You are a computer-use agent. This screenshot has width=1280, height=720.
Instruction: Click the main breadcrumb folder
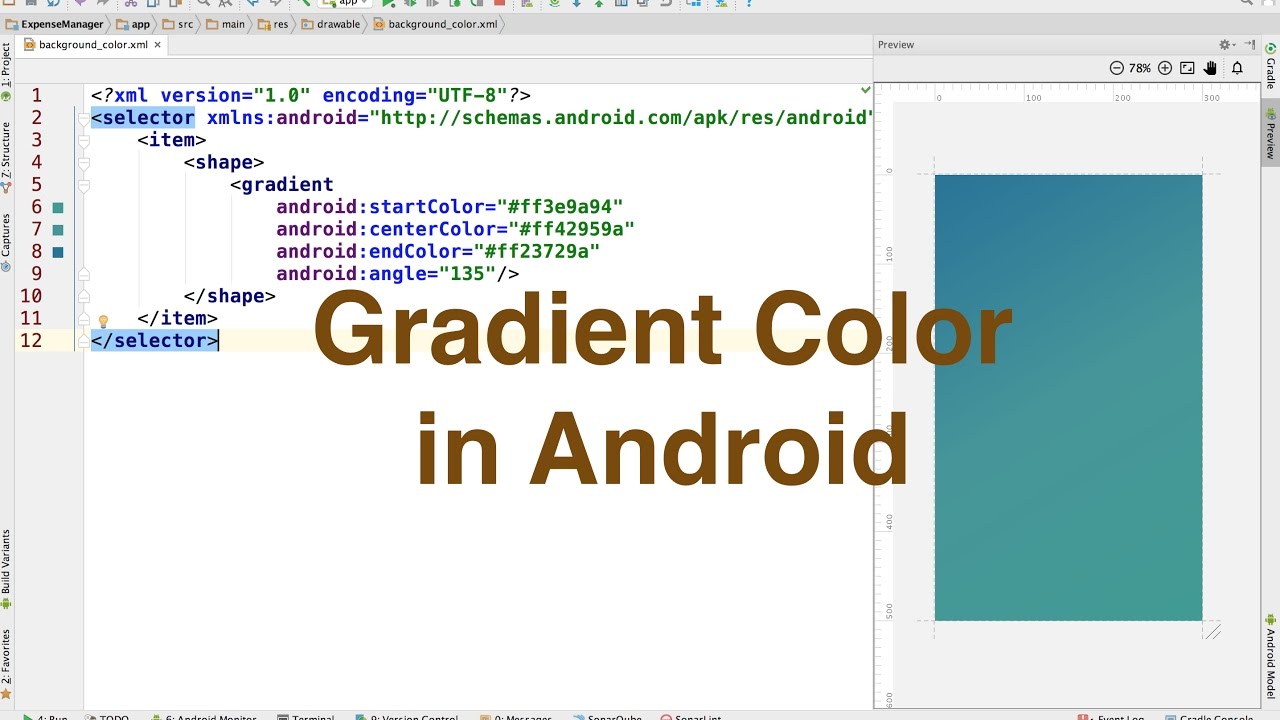pos(225,24)
